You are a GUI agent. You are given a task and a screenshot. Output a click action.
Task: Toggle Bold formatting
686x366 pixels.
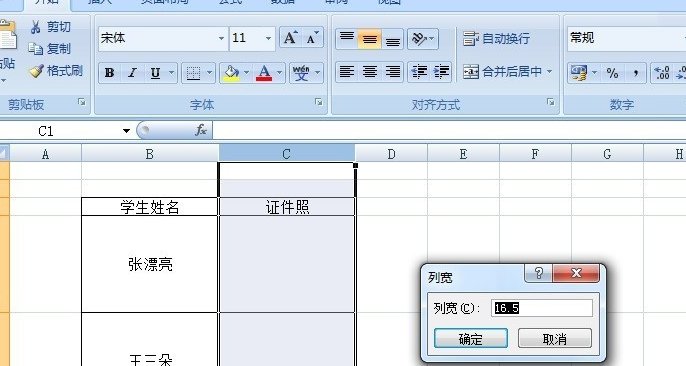110,73
